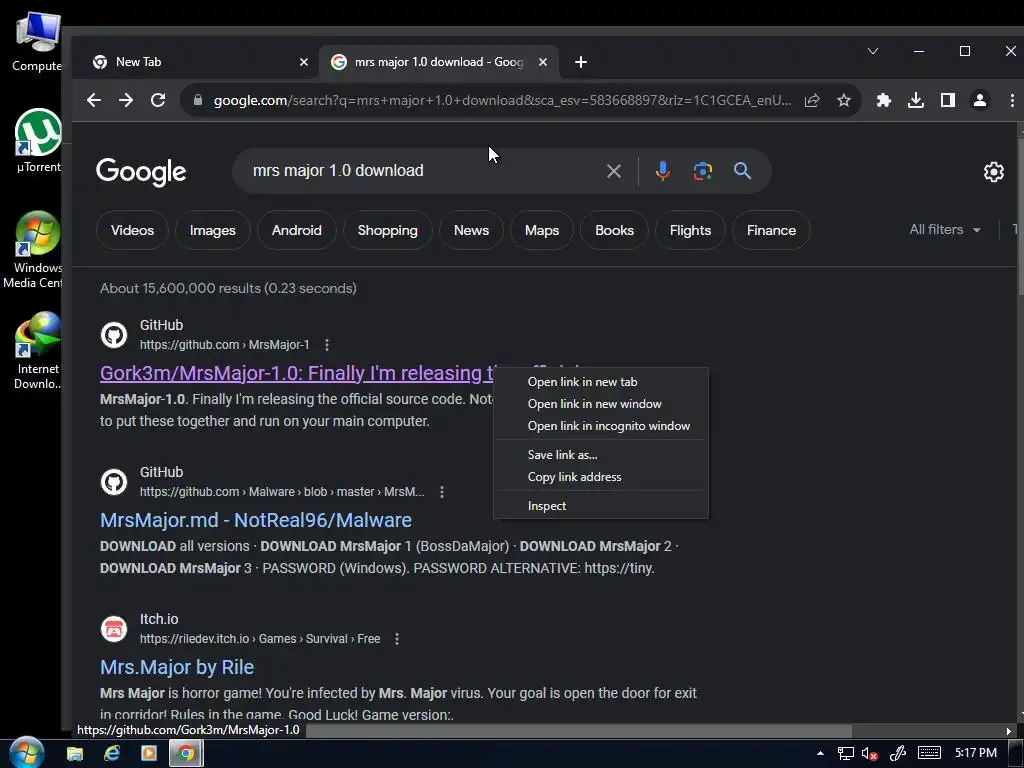Screen dimensions: 1024x768
Task: Open options dots beside NotReal96 Malware result
Action: pos(442,492)
